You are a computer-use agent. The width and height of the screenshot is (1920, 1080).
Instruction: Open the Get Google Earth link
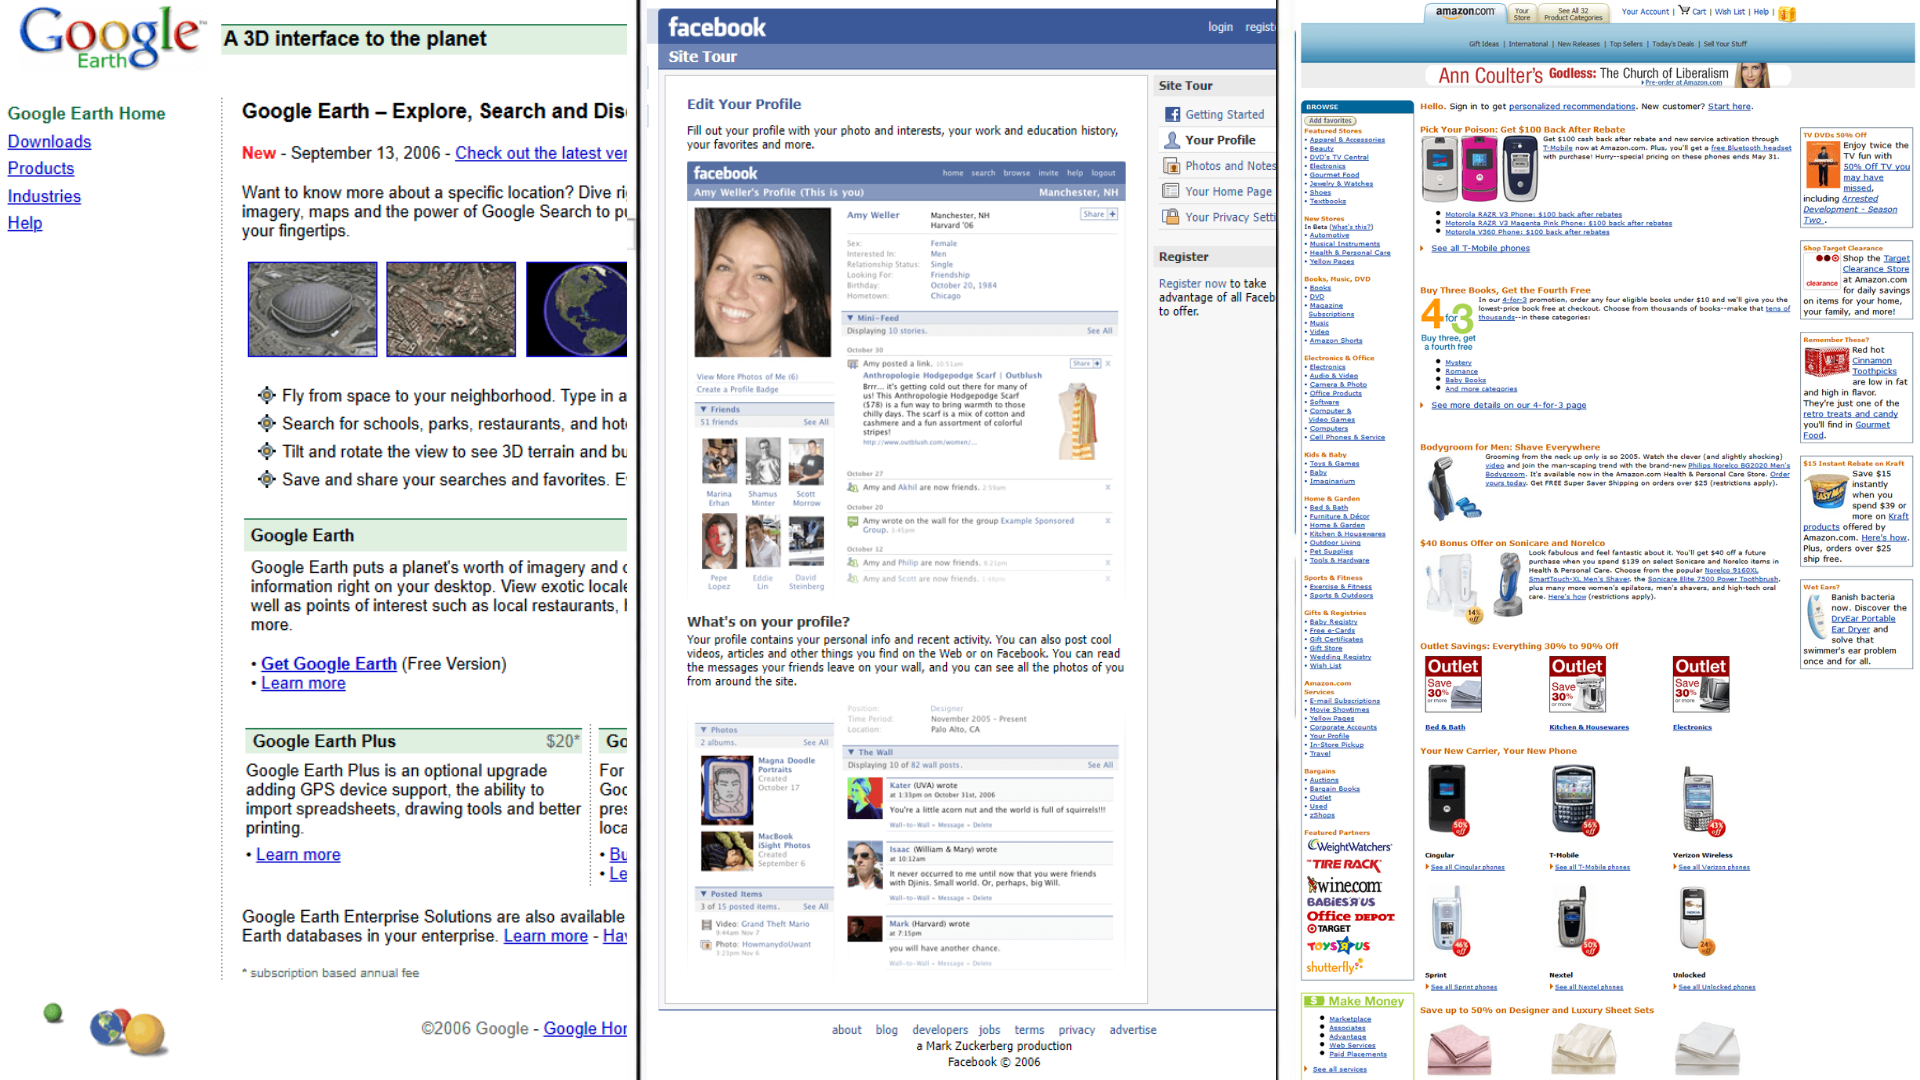(x=328, y=664)
